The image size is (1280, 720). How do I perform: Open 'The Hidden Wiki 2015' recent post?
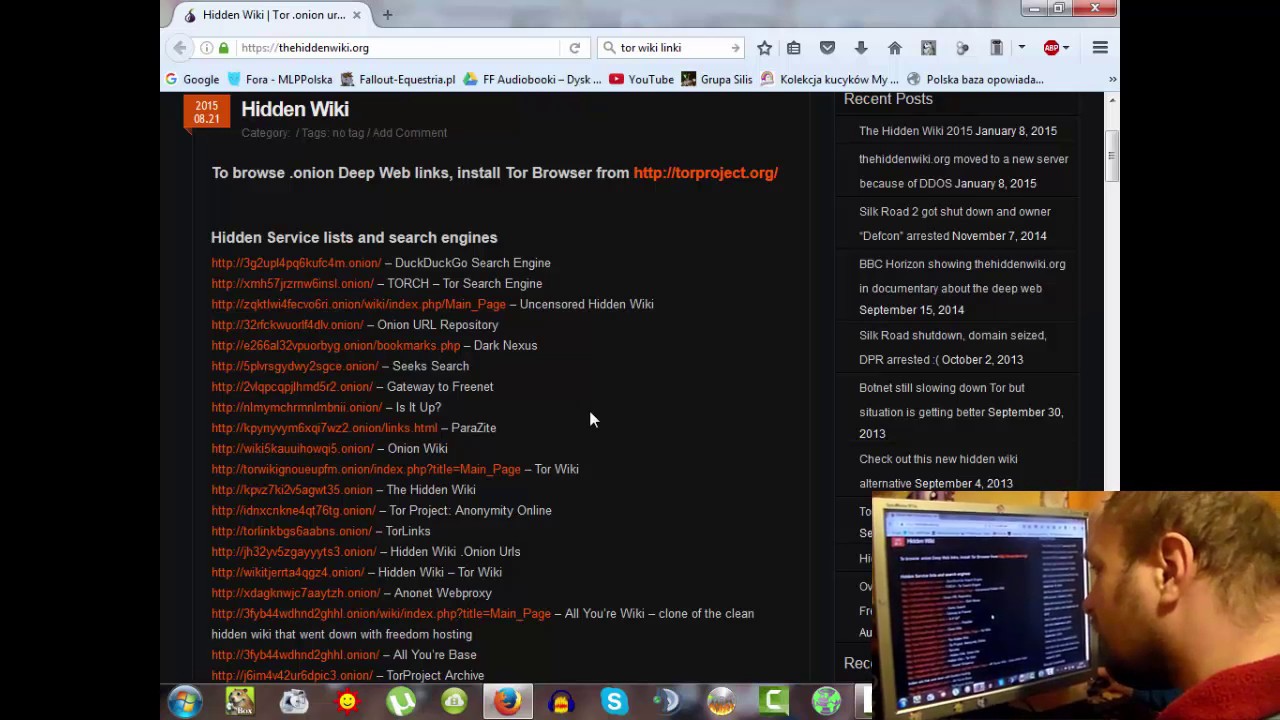point(915,131)
